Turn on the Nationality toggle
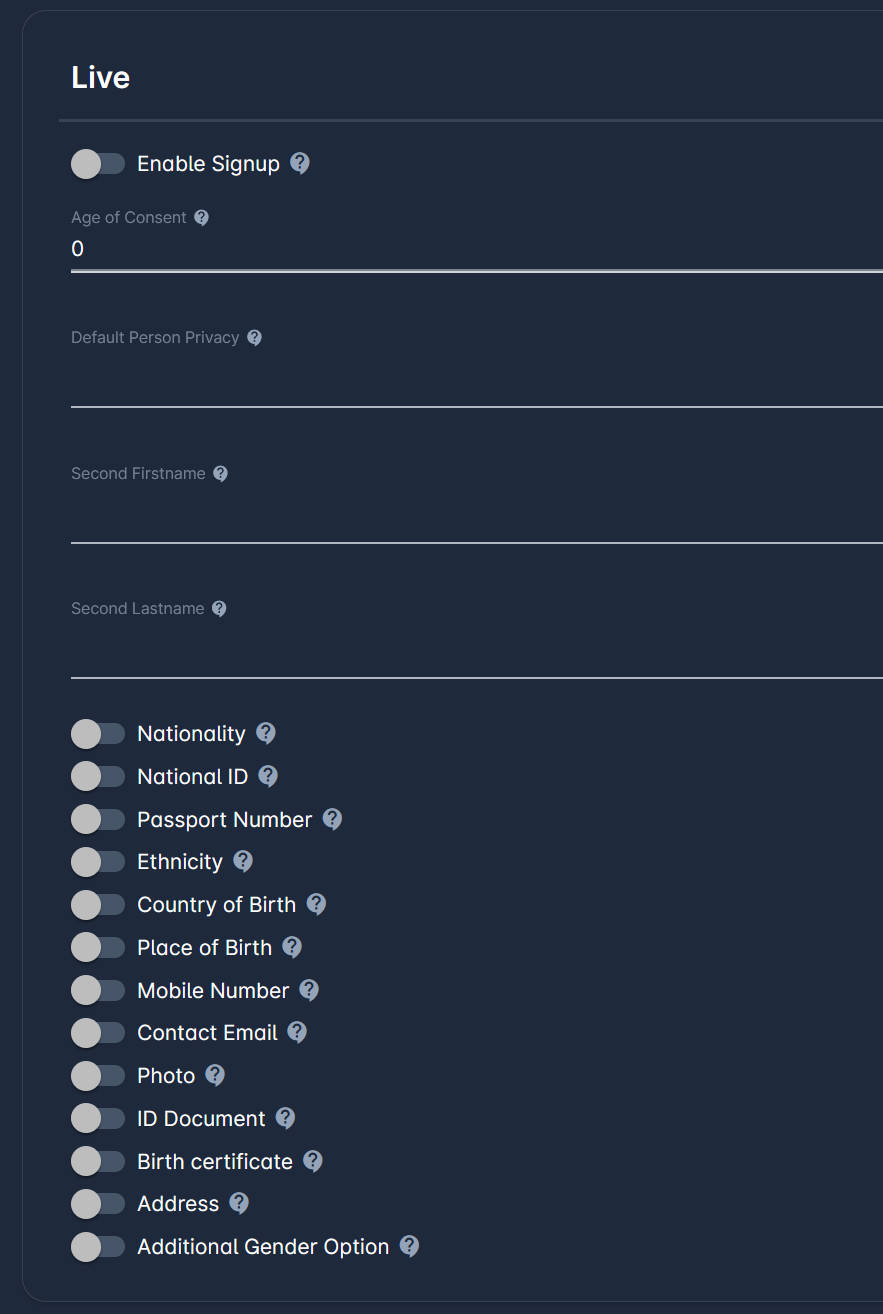883x1314 pixels. point(97,734)
